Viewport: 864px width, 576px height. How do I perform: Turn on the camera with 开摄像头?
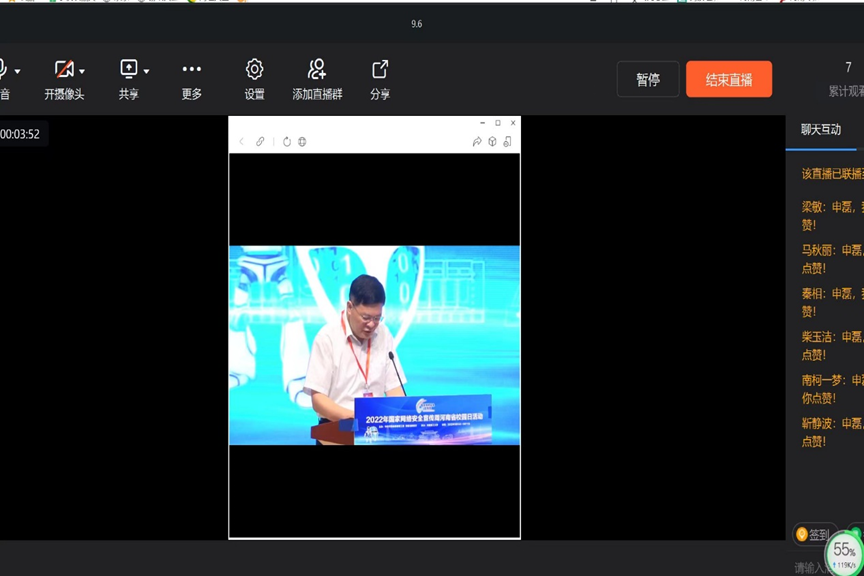point(64,70)
